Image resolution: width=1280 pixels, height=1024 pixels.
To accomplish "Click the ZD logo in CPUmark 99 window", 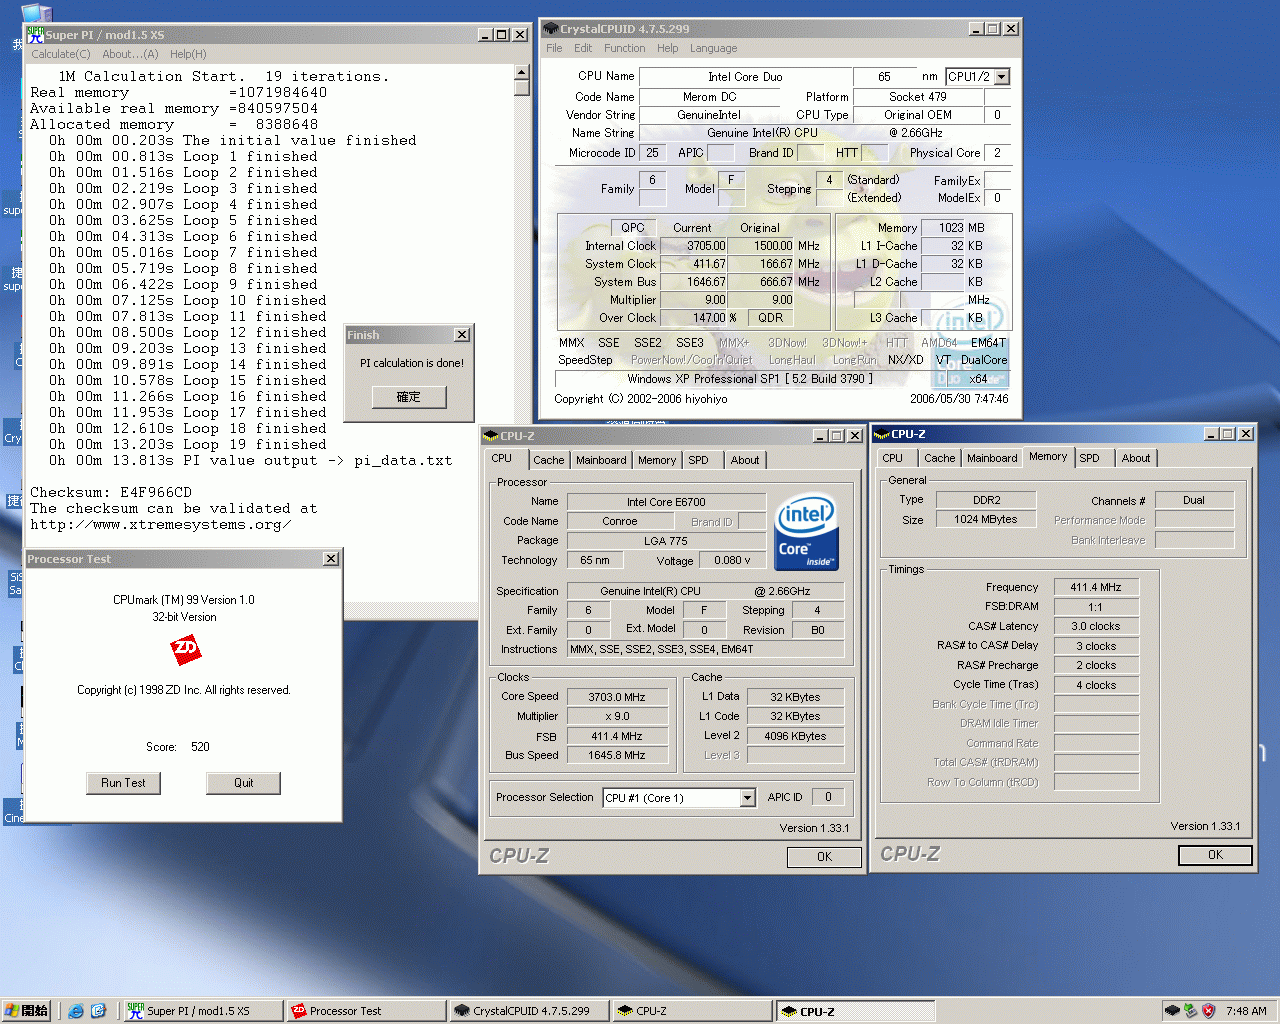I will click(x=184, y=650).
